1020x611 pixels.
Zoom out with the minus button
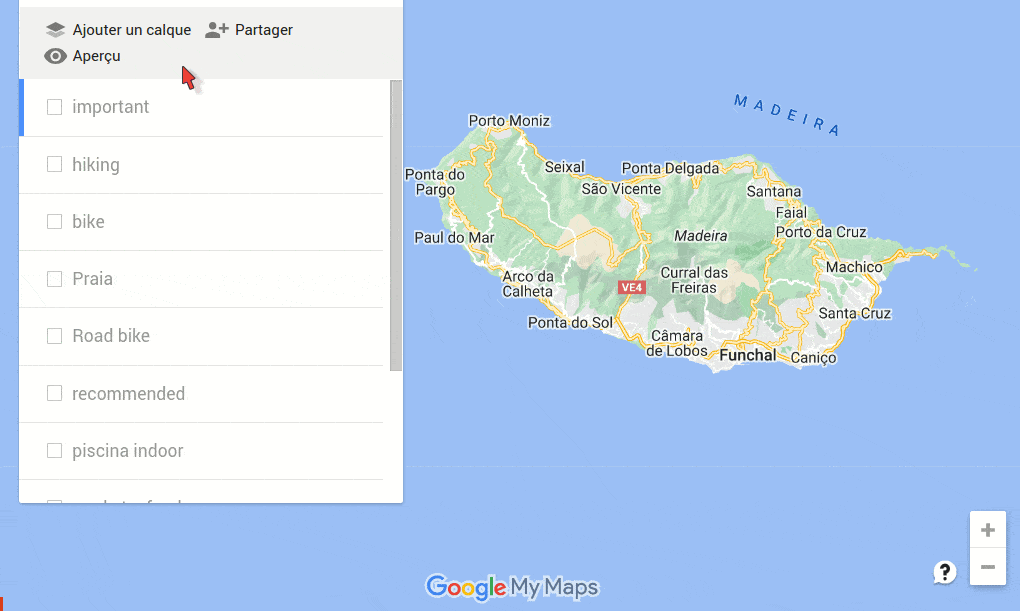coord(987,567)
